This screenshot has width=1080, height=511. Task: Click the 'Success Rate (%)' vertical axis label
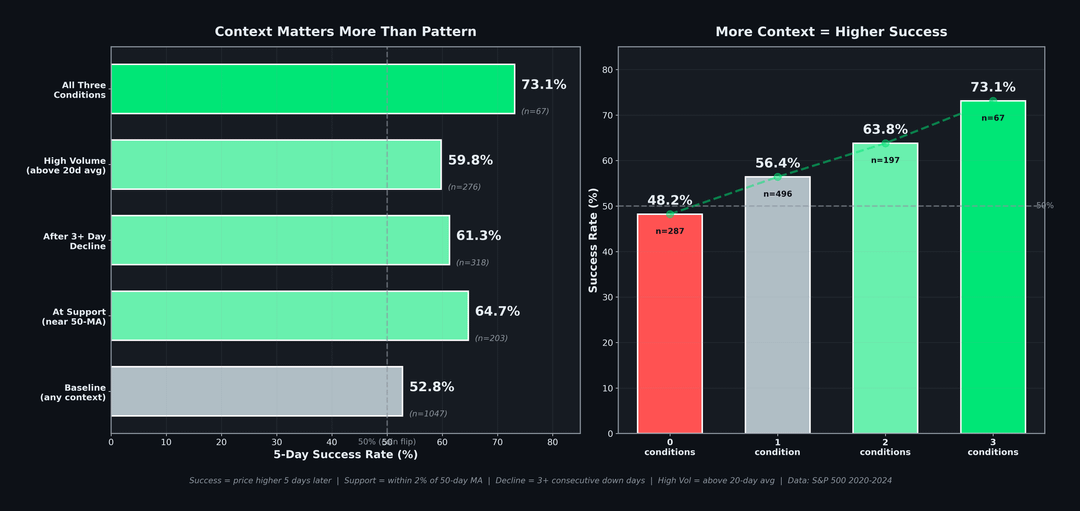tap(593, 240)
